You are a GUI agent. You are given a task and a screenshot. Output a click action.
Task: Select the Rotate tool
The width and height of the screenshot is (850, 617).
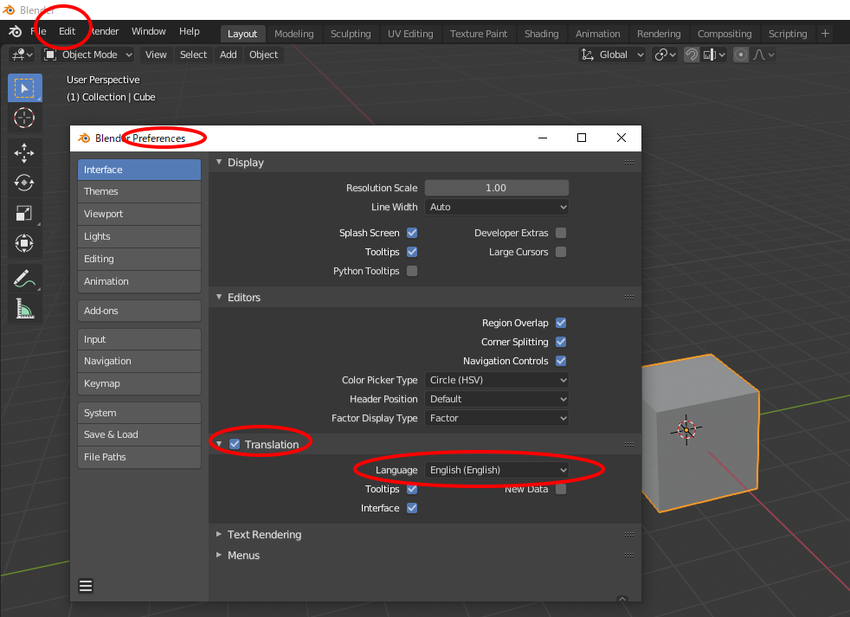[24, 183]
